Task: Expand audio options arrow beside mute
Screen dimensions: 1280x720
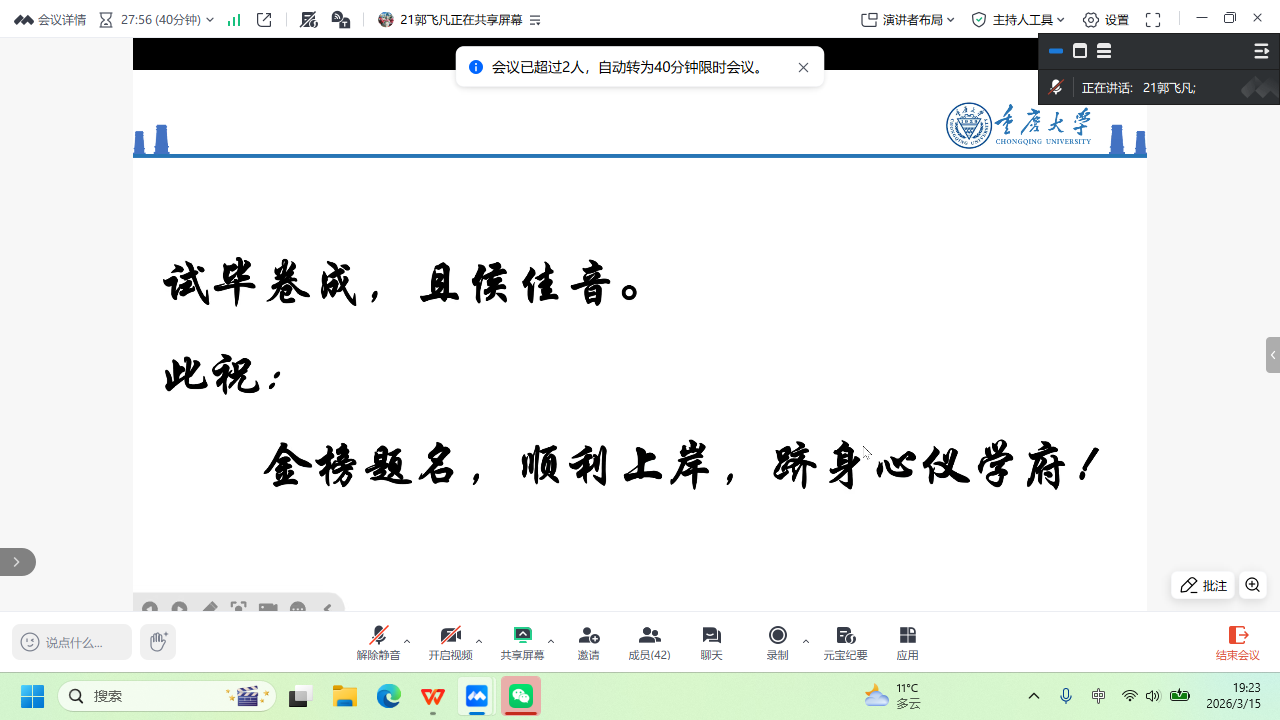Action: click(407, 641)
